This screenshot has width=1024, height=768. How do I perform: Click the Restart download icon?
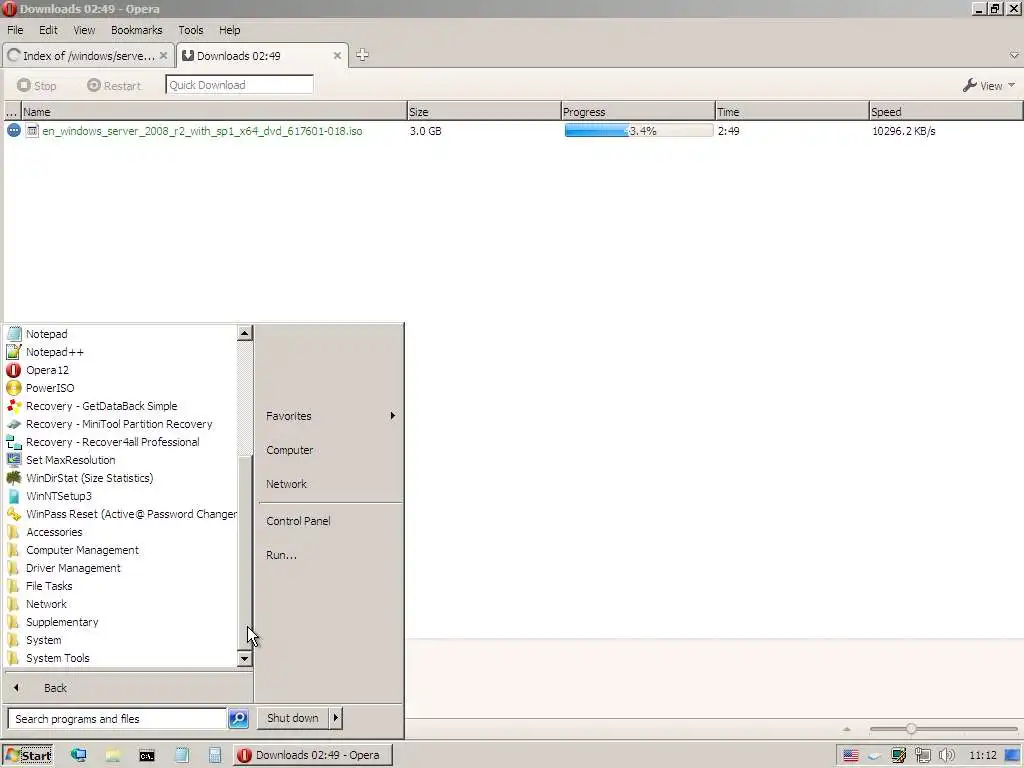[94, 86]
